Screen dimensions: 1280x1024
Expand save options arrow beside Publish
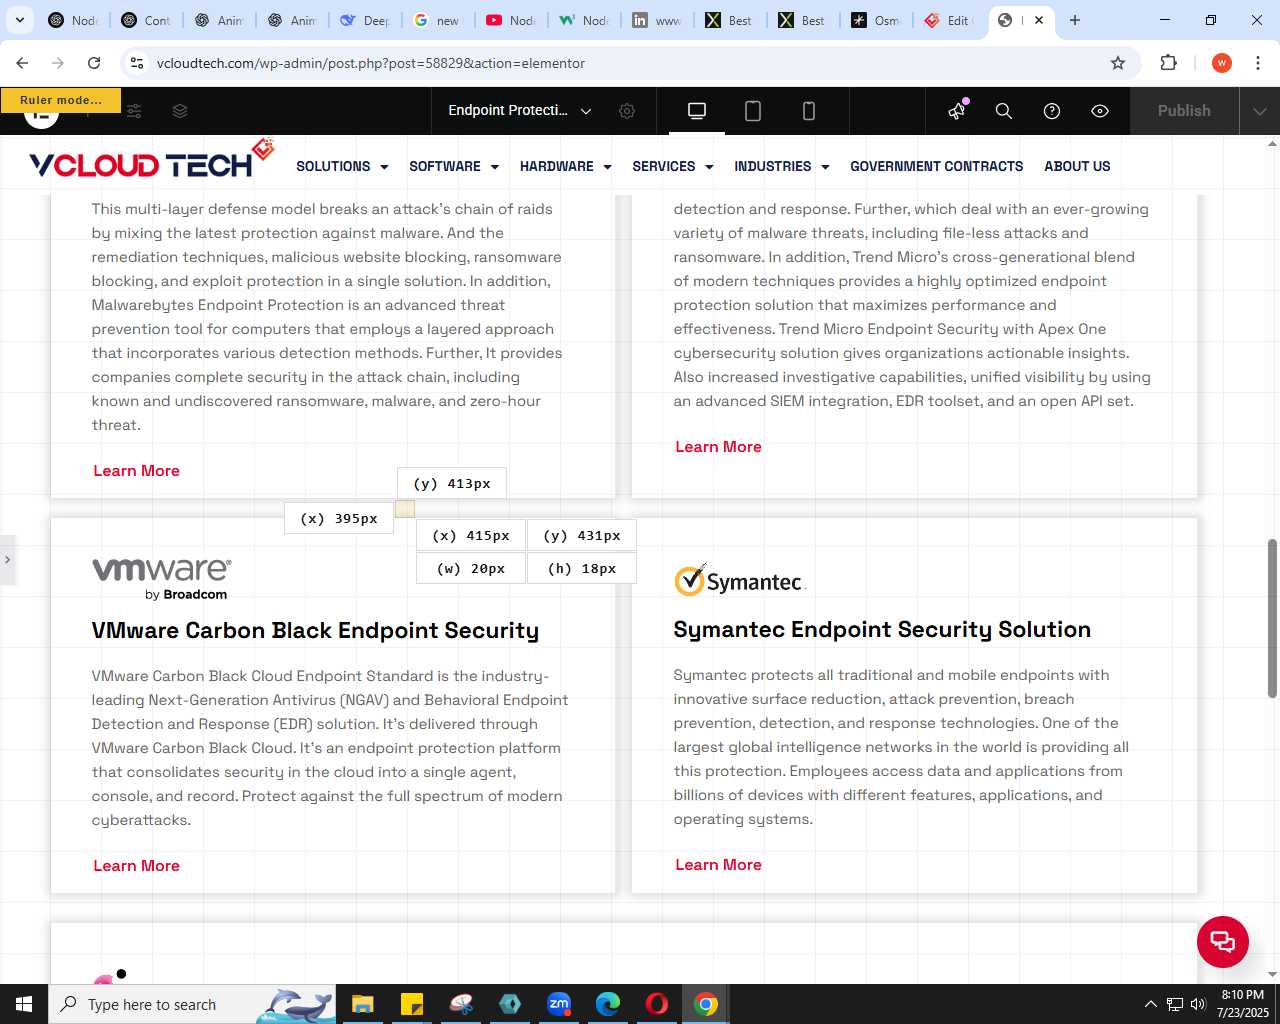click(1260, 111)
